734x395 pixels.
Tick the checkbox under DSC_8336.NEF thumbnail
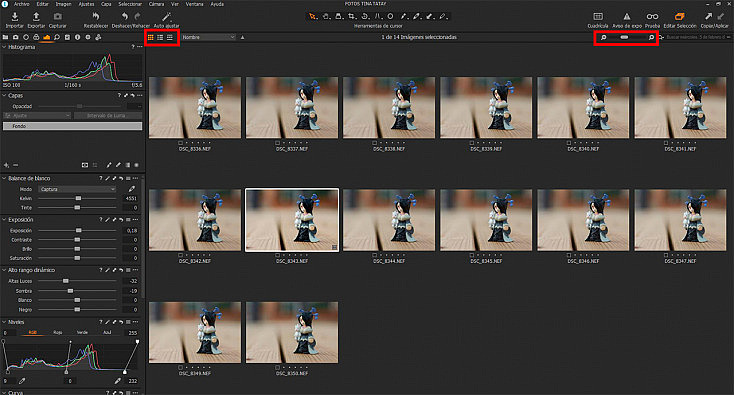tap(180, 143)
